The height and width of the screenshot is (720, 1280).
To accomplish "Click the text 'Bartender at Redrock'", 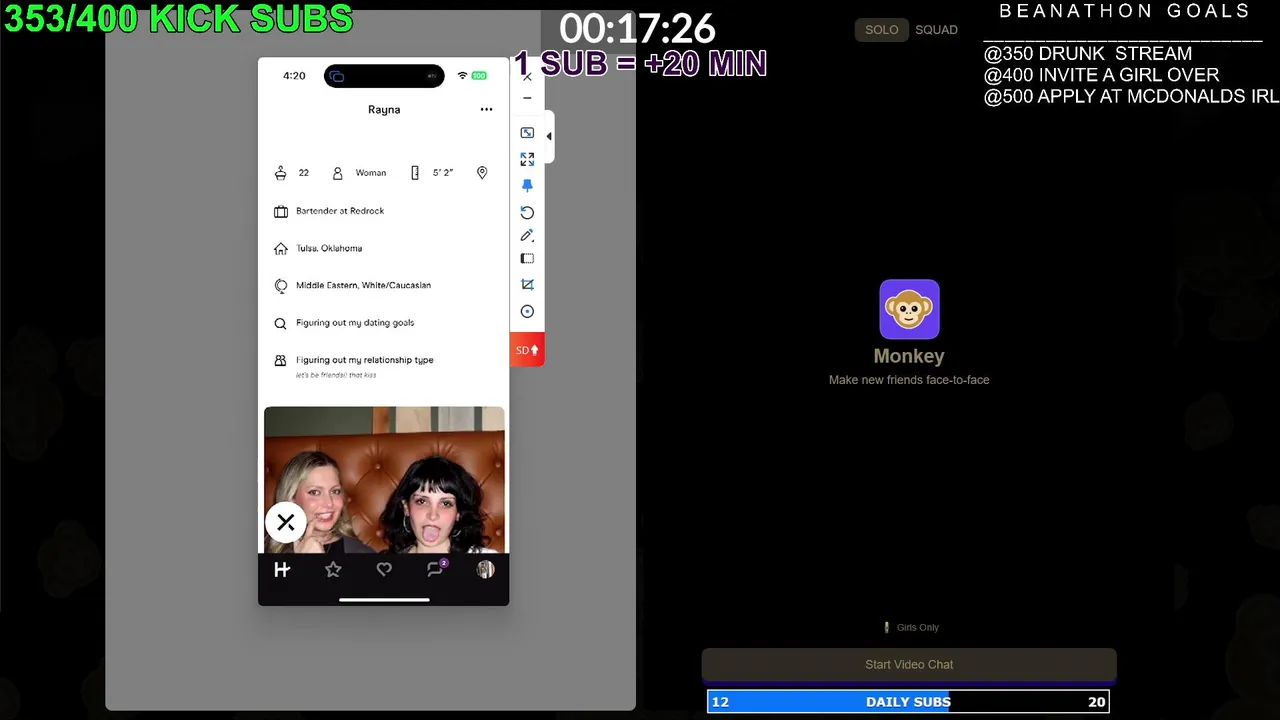I will click(340, 211).
